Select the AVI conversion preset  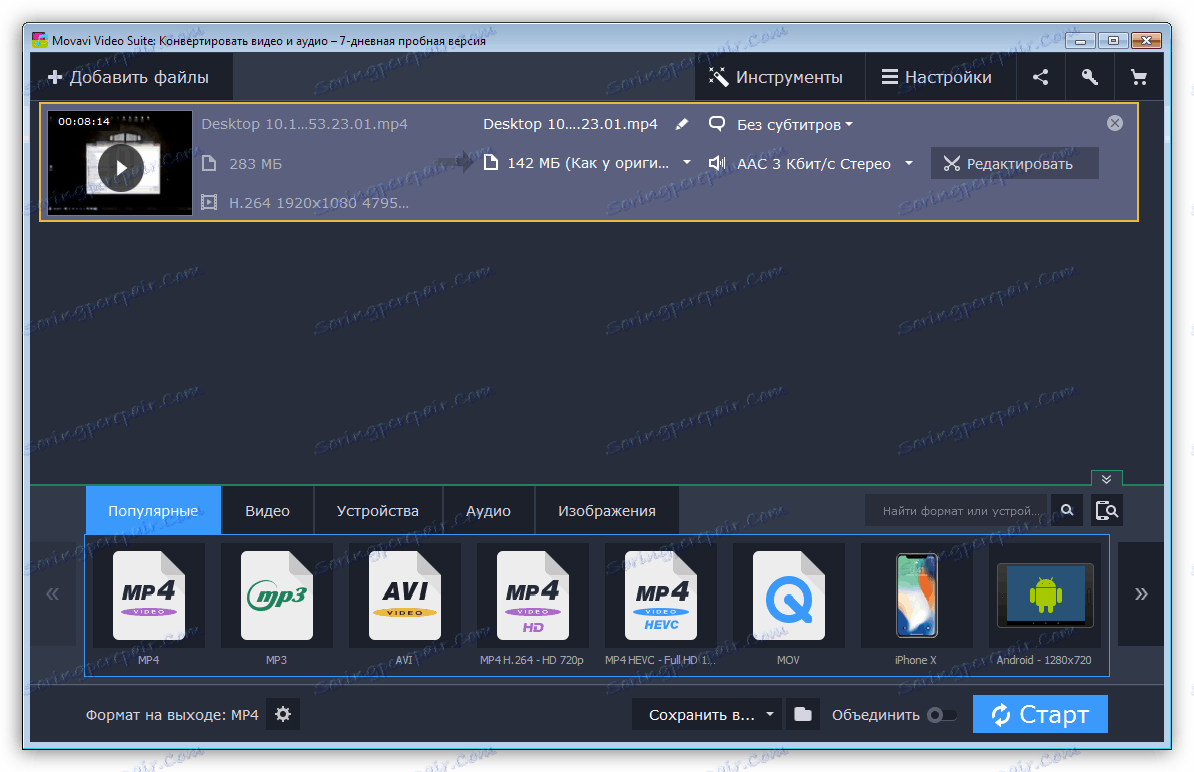click(404, 595)
